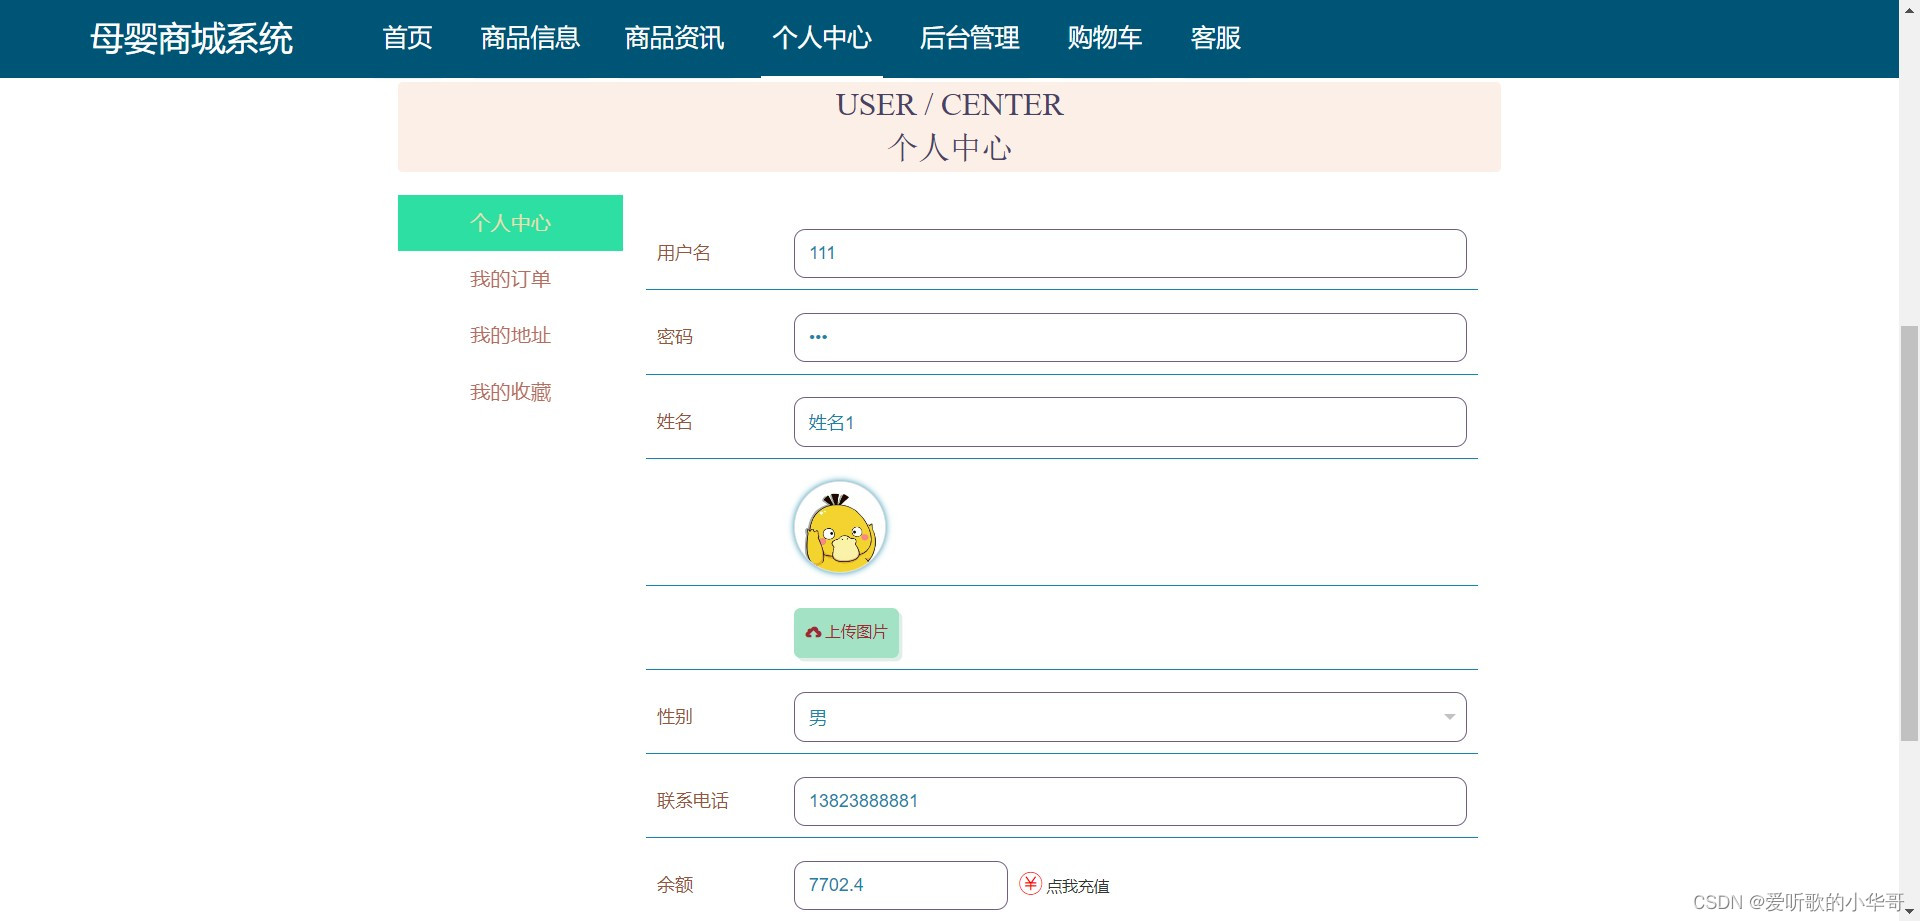Select 个人中心 tab in the top navigation
This screenshot has height=921, width=1920.
coord(822,38)
